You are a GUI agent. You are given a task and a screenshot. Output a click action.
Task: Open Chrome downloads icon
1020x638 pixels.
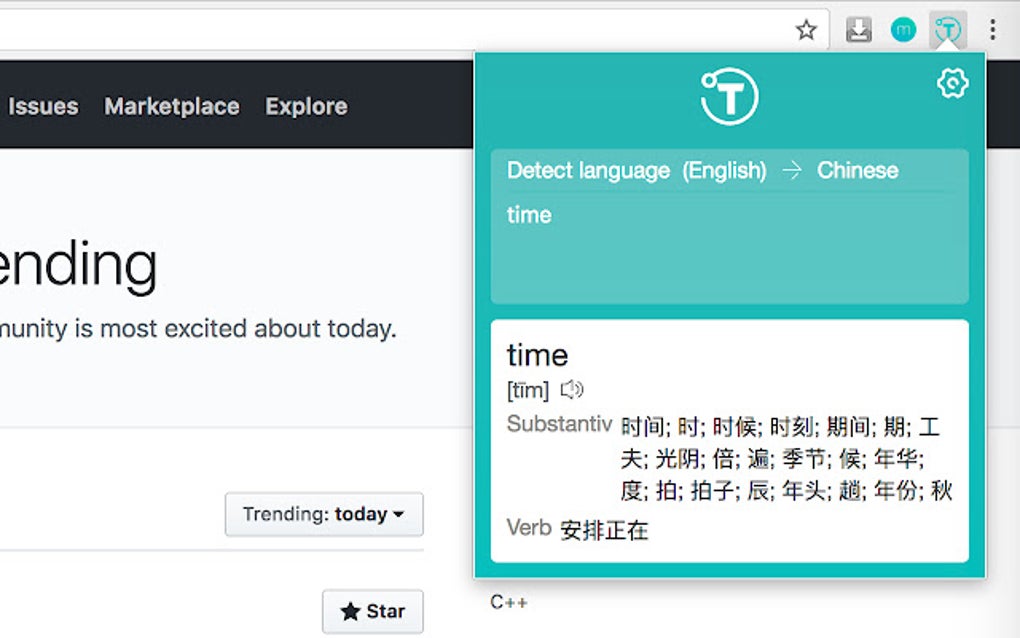[x=857, y=29]
